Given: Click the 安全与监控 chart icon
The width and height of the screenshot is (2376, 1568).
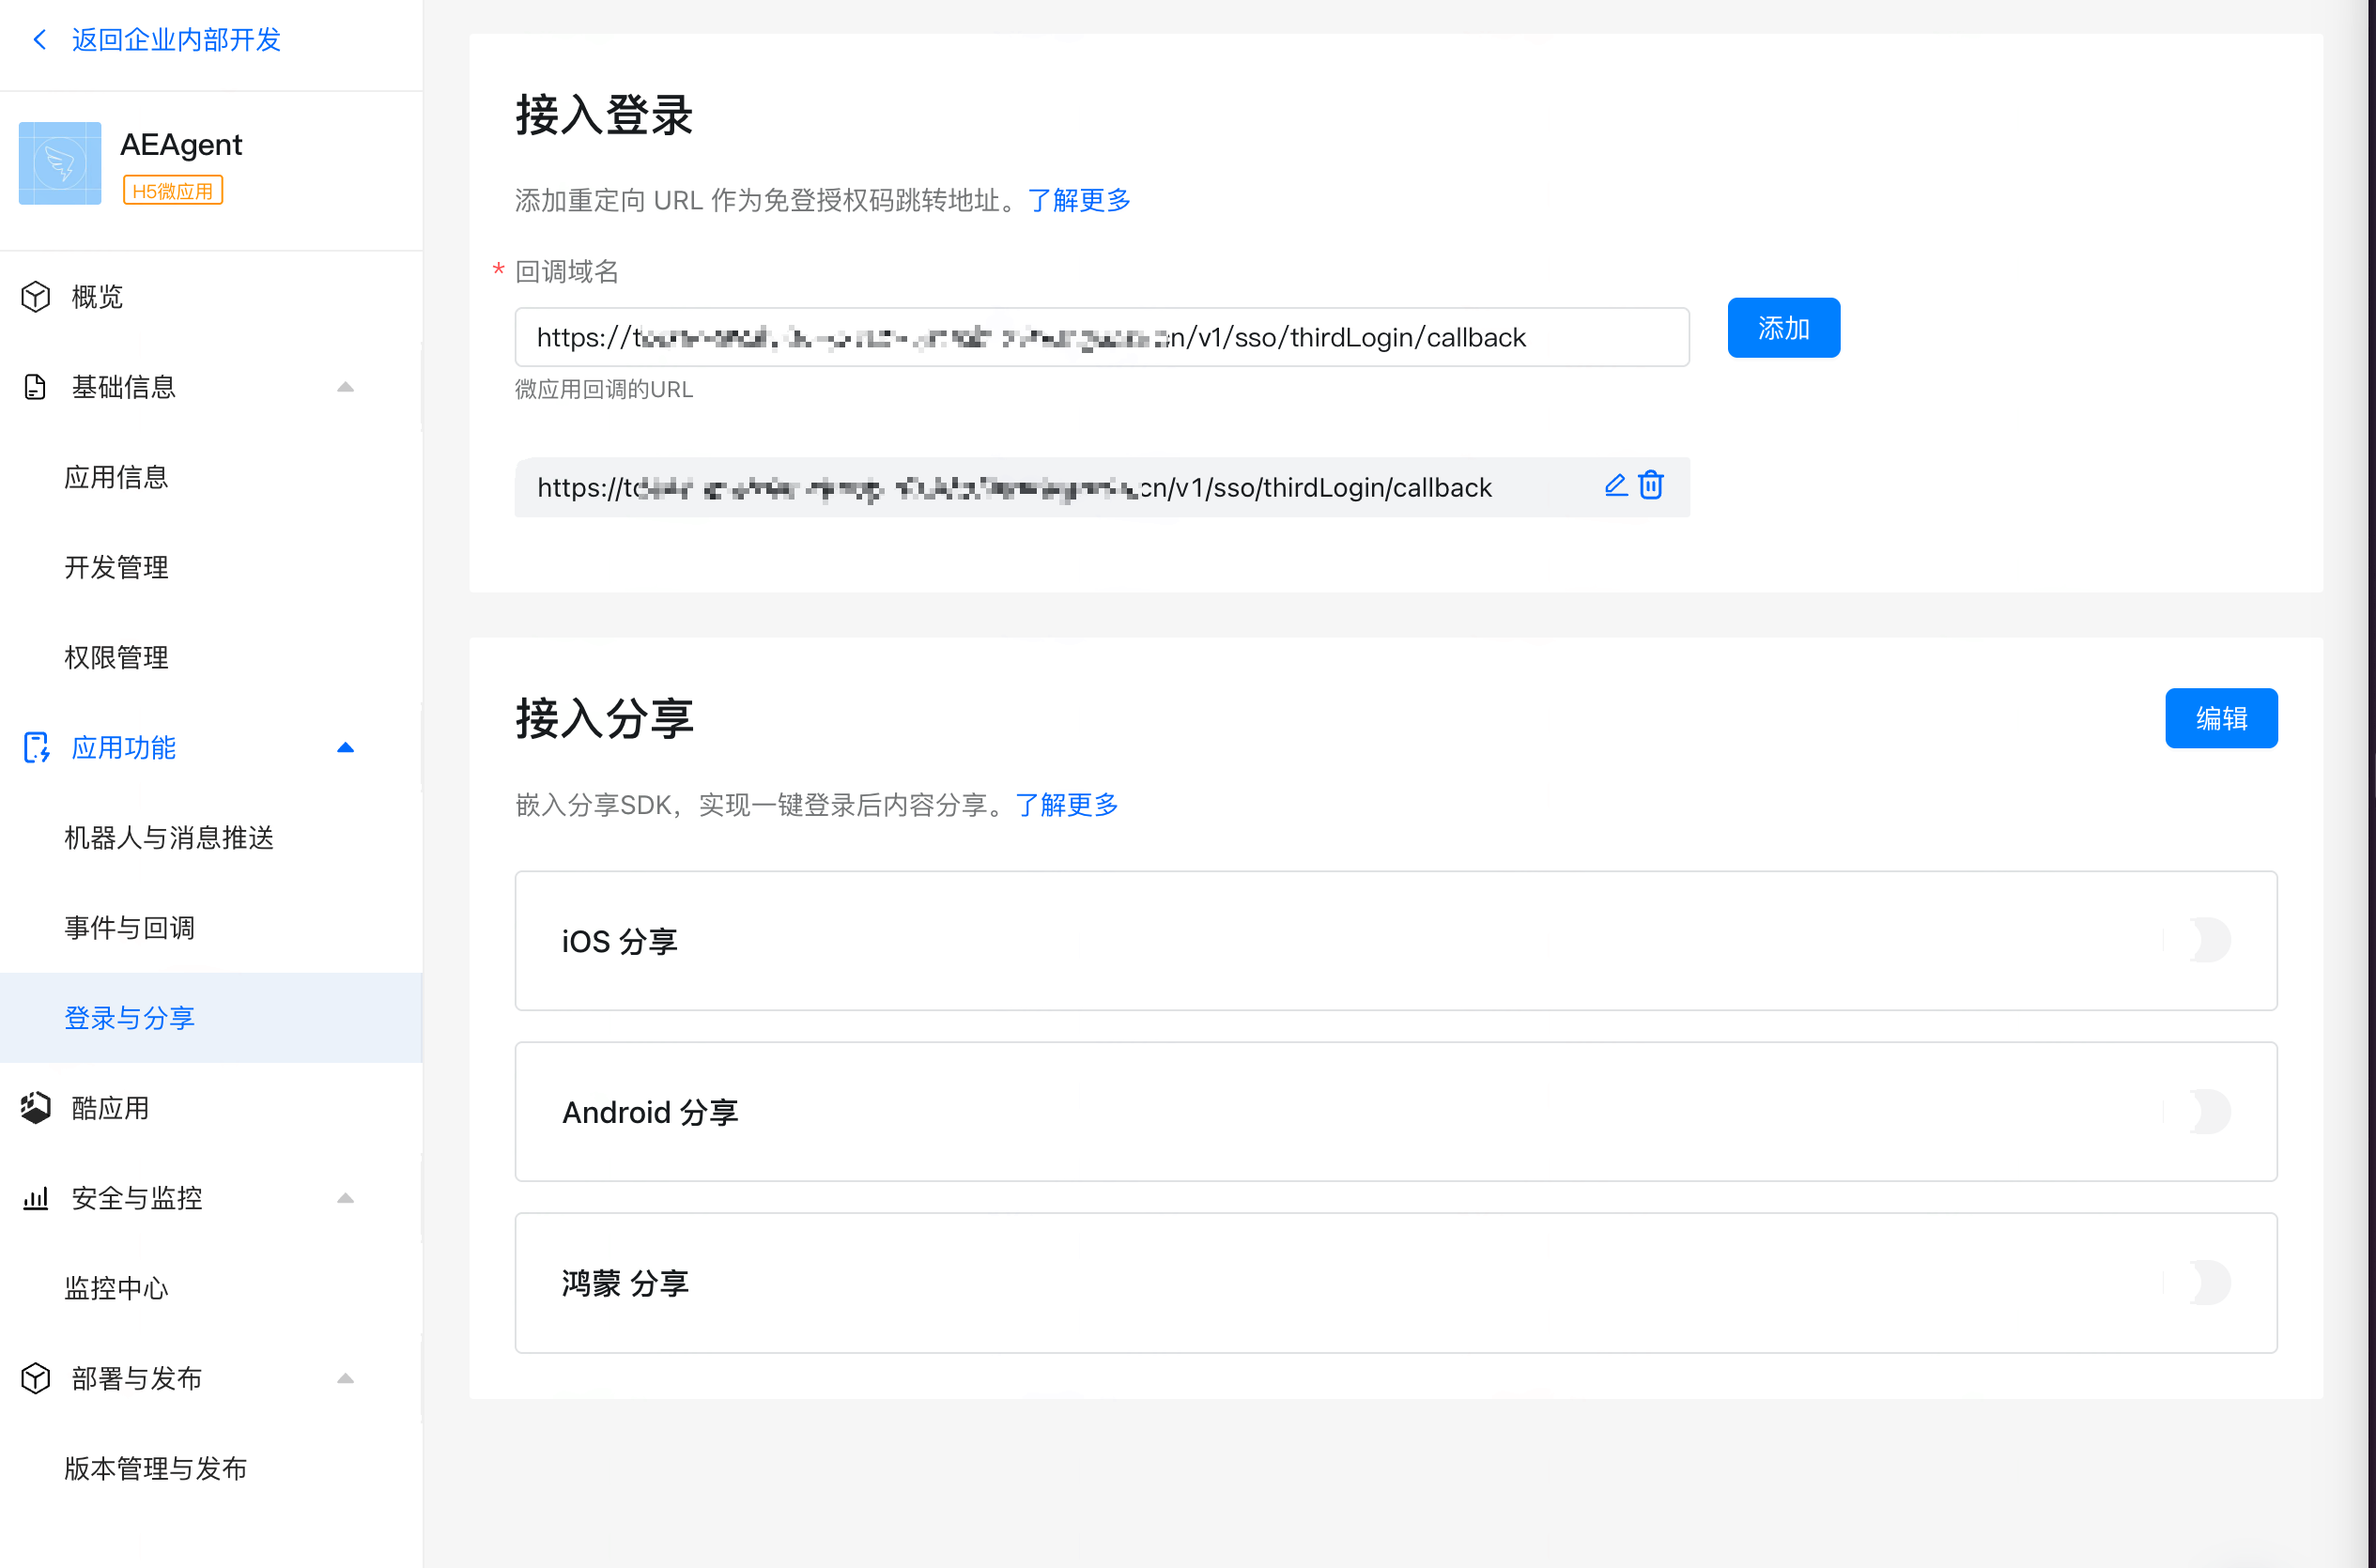Looking at the screenshot, I should 36,1198.
